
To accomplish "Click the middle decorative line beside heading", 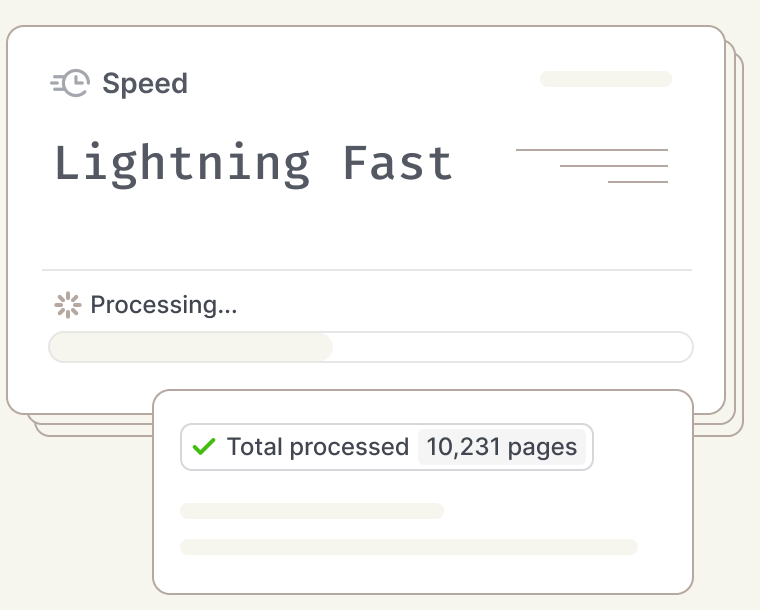I will point(613,166).
